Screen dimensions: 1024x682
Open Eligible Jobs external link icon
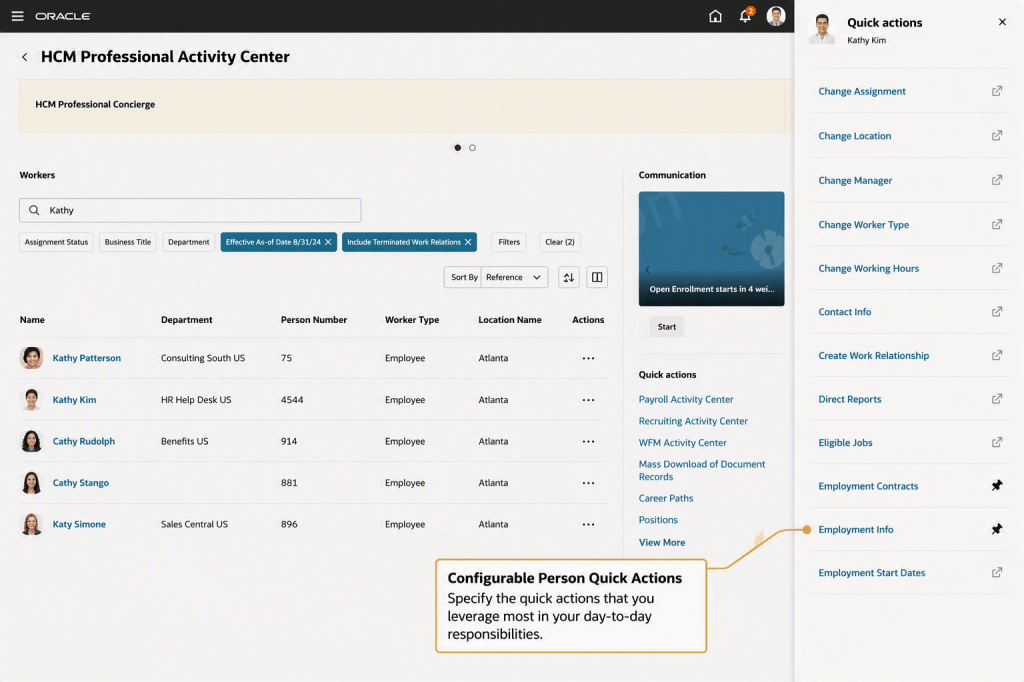point(997,442)
